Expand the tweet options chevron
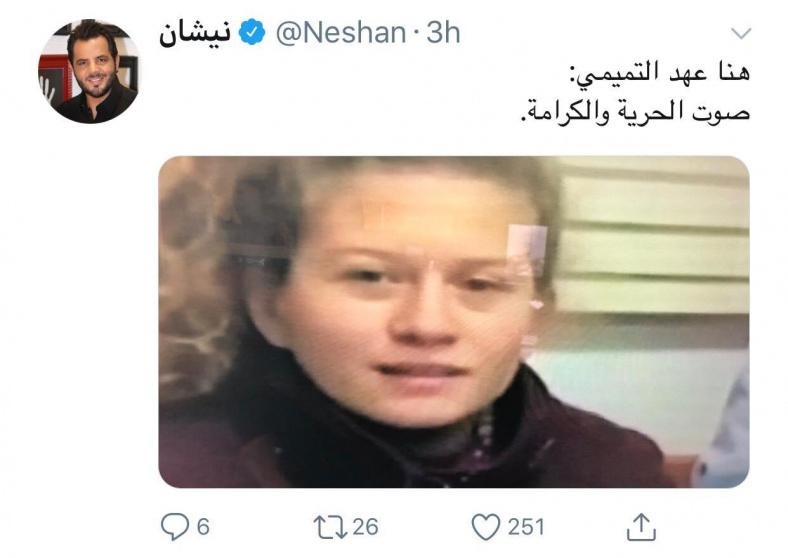This screenshot has height=558, width=788. pyautogui.click(x=741, y=34)
